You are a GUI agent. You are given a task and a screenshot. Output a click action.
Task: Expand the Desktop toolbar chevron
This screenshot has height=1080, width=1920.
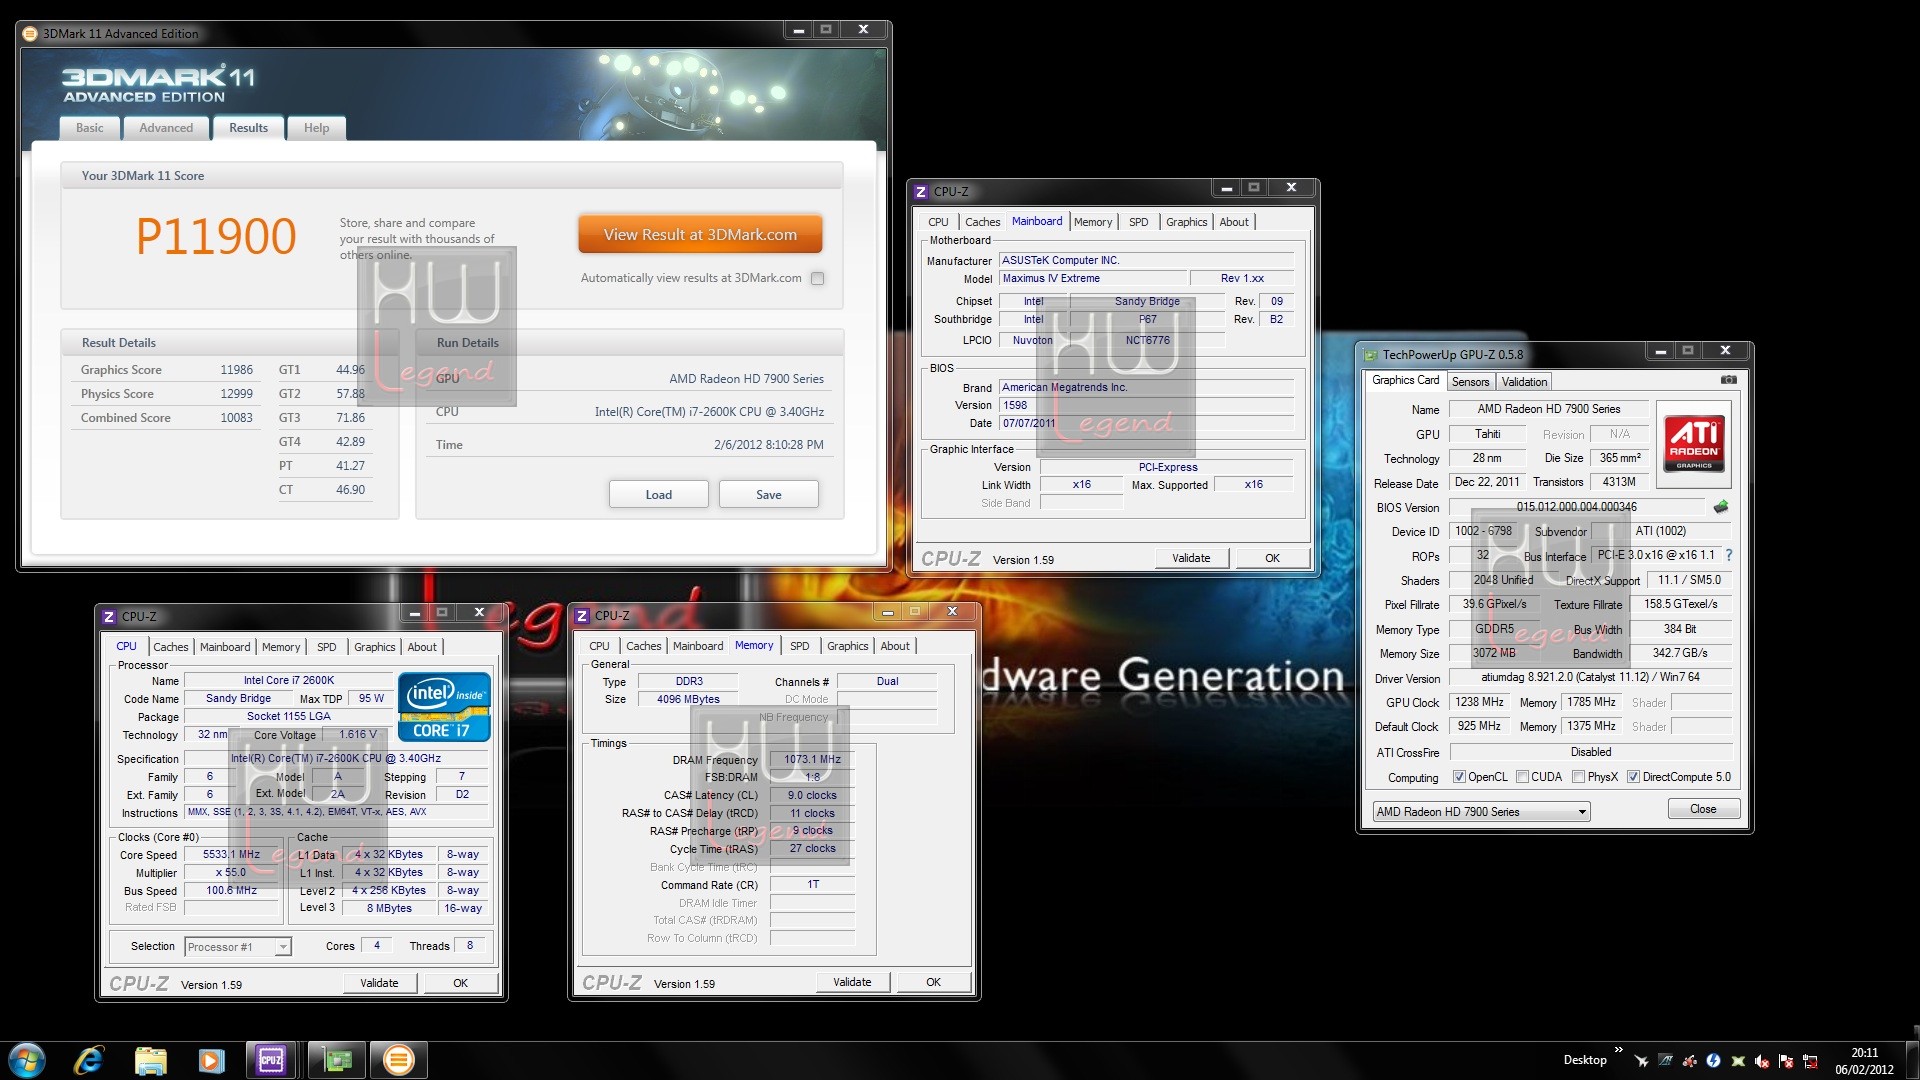pyautogui.click(x=1618, y=1050)
